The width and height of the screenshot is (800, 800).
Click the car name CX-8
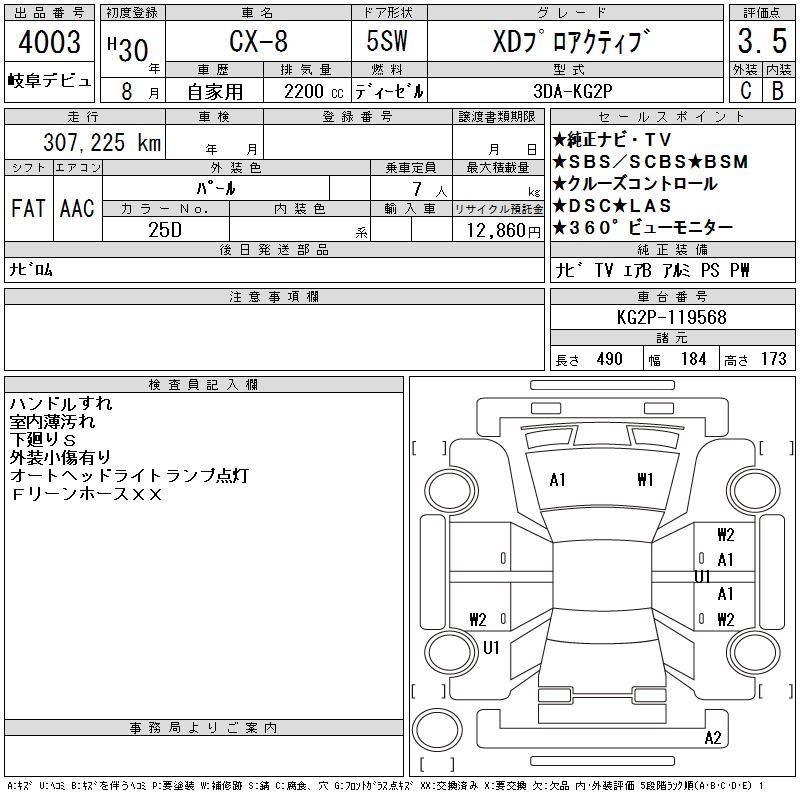coord(256,42)
